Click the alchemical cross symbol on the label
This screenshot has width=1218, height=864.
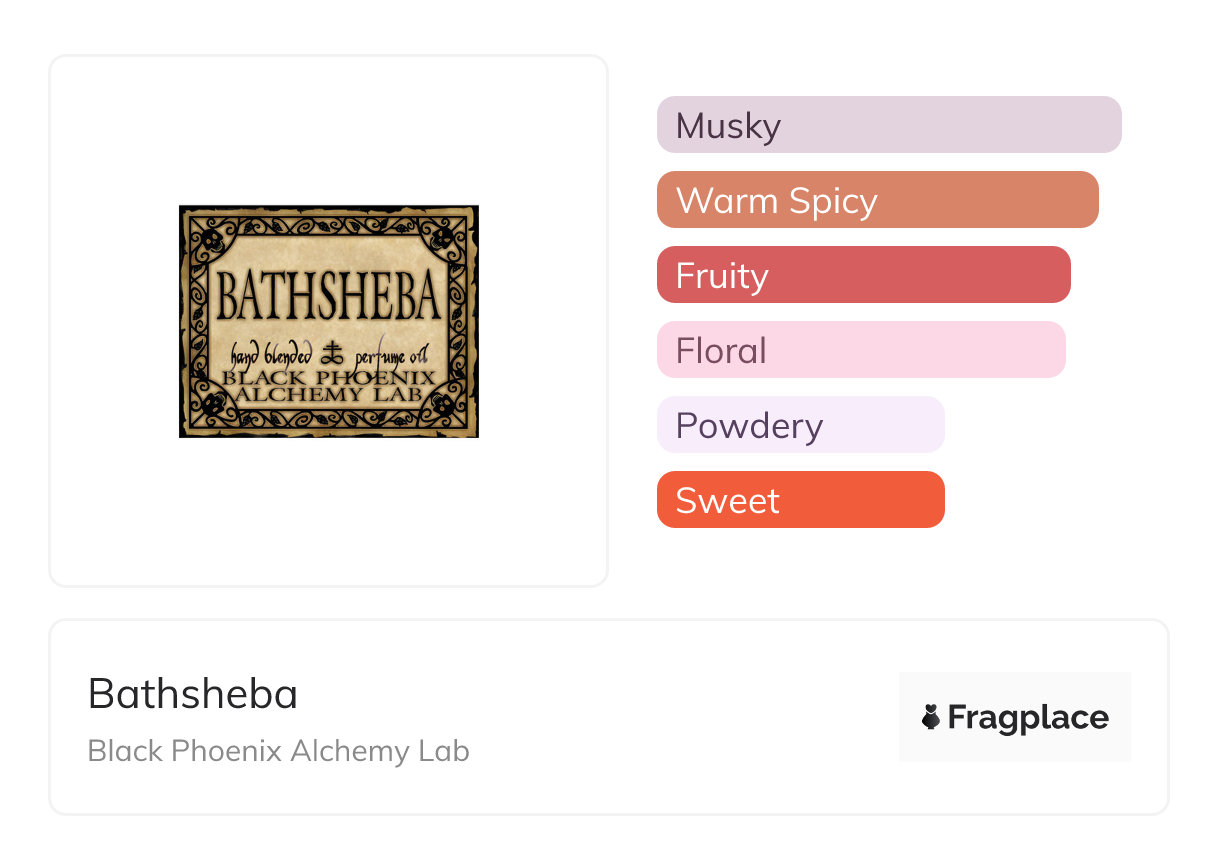330,354
